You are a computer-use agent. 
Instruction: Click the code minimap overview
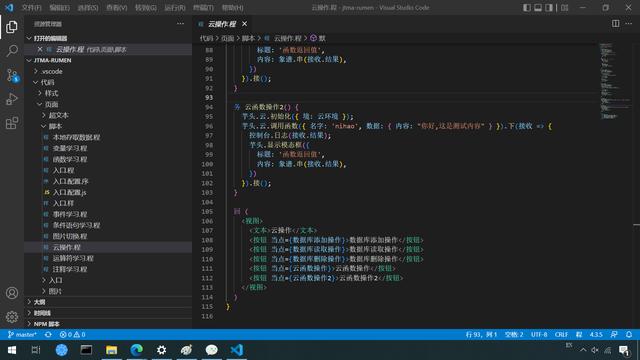point(616,82)
